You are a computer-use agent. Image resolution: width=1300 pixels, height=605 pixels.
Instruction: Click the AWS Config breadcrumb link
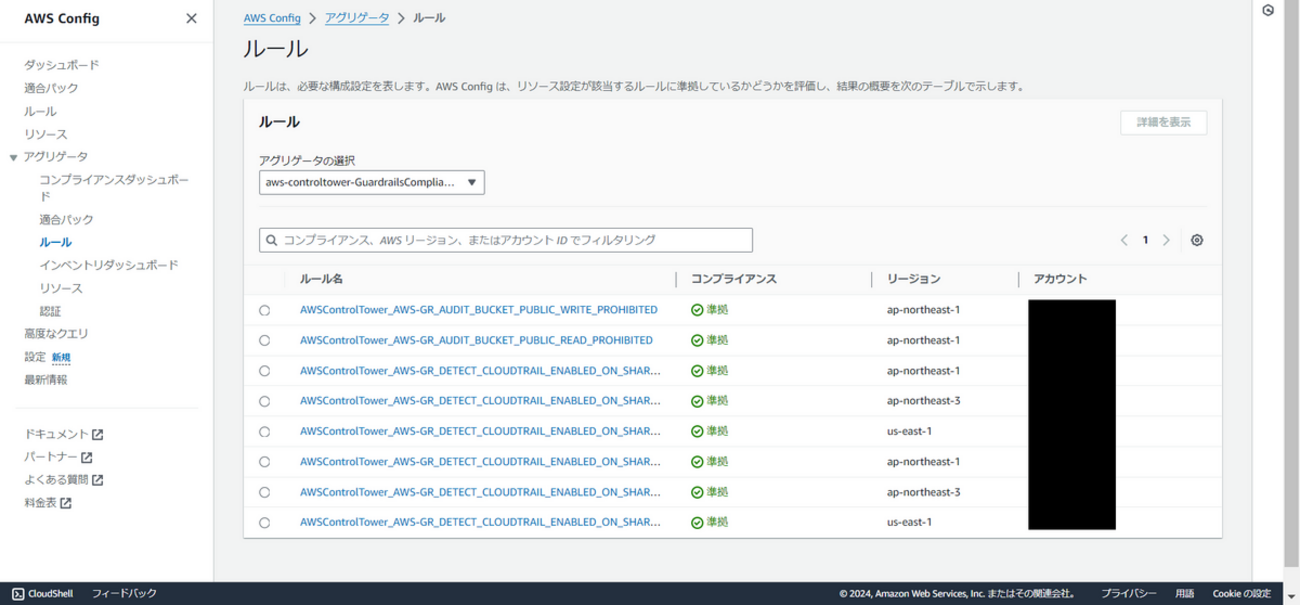273,18
